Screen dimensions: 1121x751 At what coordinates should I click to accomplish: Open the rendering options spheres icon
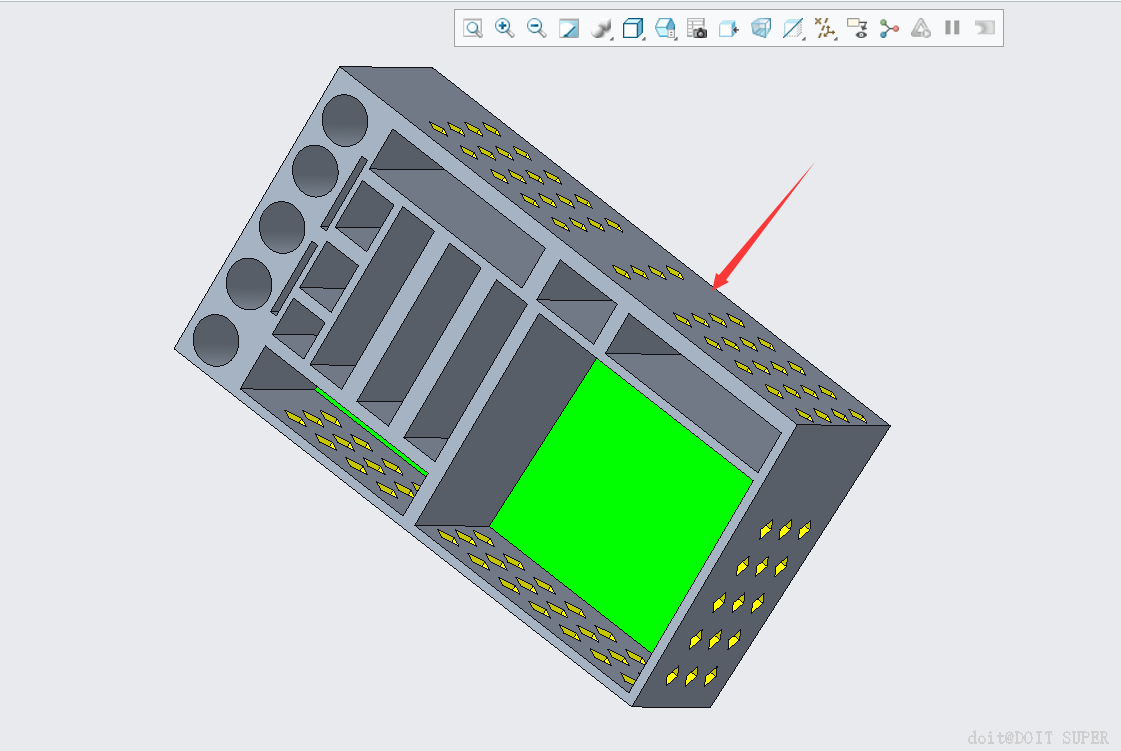click(x=601, y=29)
